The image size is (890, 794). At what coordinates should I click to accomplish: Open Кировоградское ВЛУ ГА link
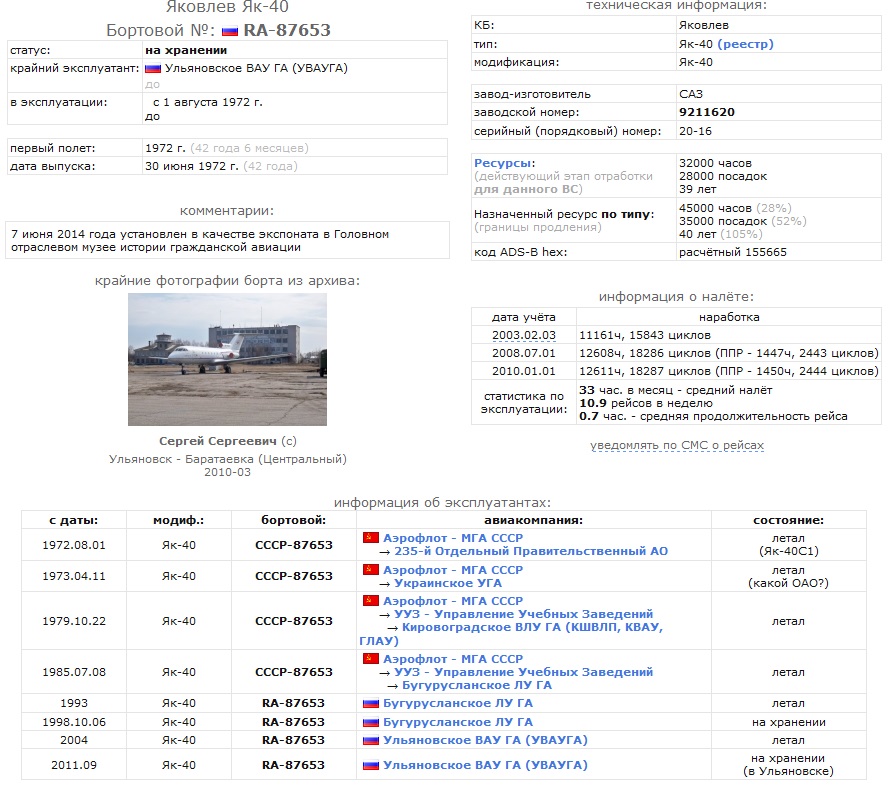532,627
